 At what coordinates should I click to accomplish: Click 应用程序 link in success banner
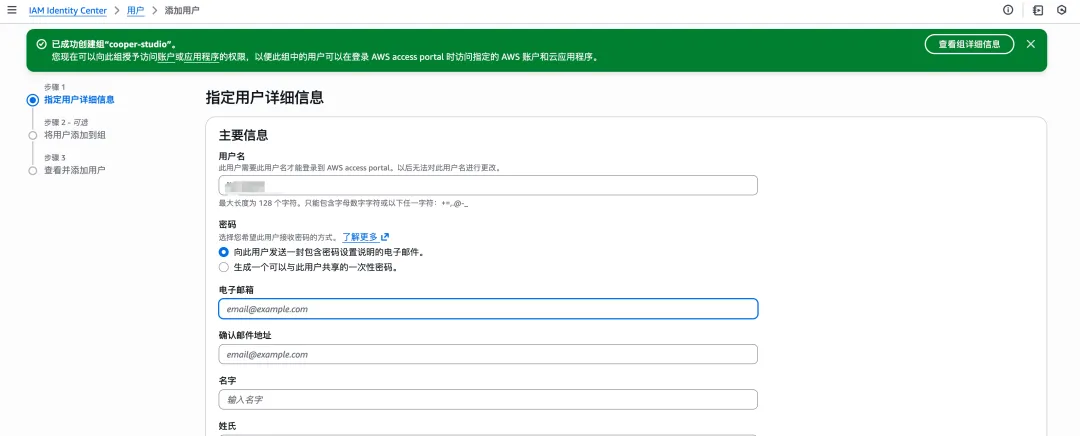point(200,58)
